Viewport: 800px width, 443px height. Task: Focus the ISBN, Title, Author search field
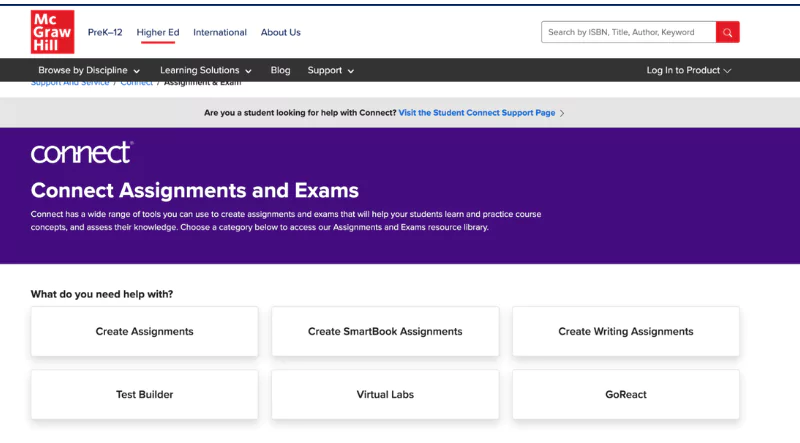(x=629, y=32)
